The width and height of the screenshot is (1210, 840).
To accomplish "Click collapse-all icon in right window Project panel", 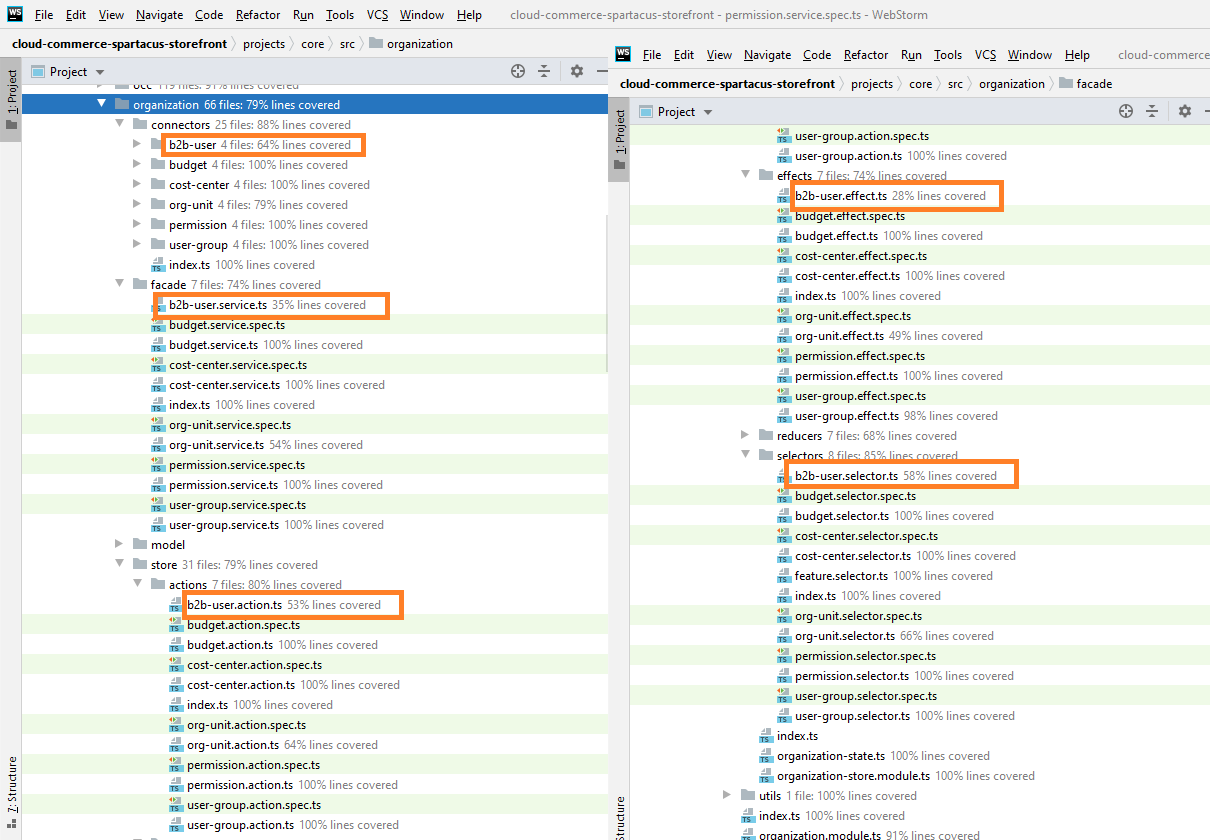I will tap(1152, 111).
